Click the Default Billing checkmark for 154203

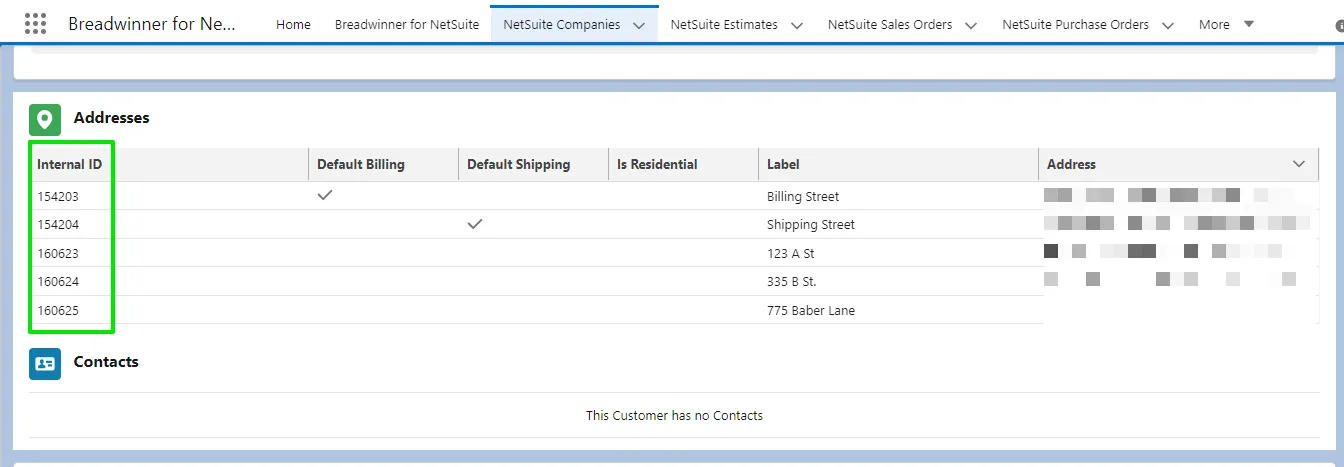[x=324, y=196]
